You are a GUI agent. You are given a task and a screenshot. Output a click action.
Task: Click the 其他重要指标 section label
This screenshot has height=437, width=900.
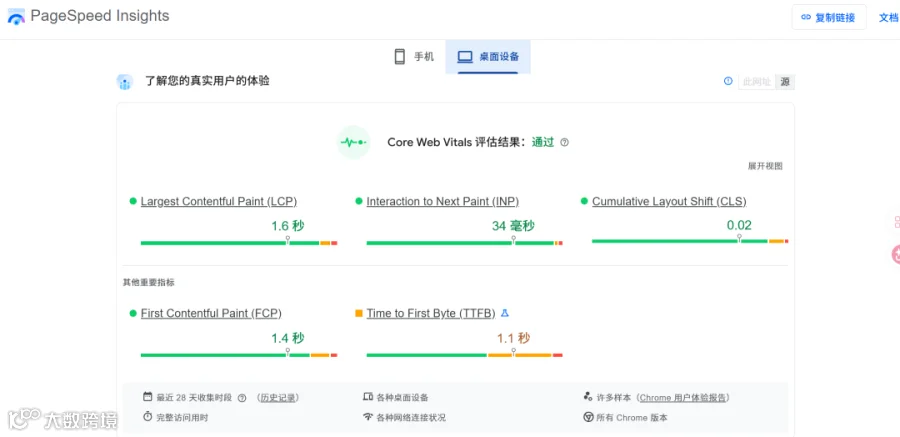tap(149, 283)
